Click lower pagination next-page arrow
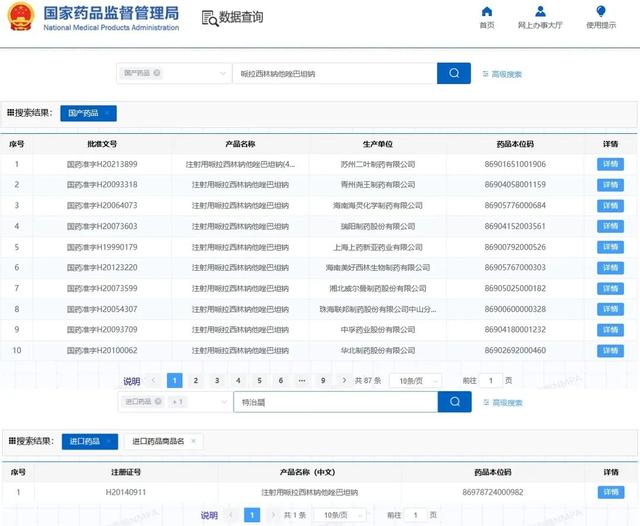Screen dimensions: 640x526 (x=273, y=515)
